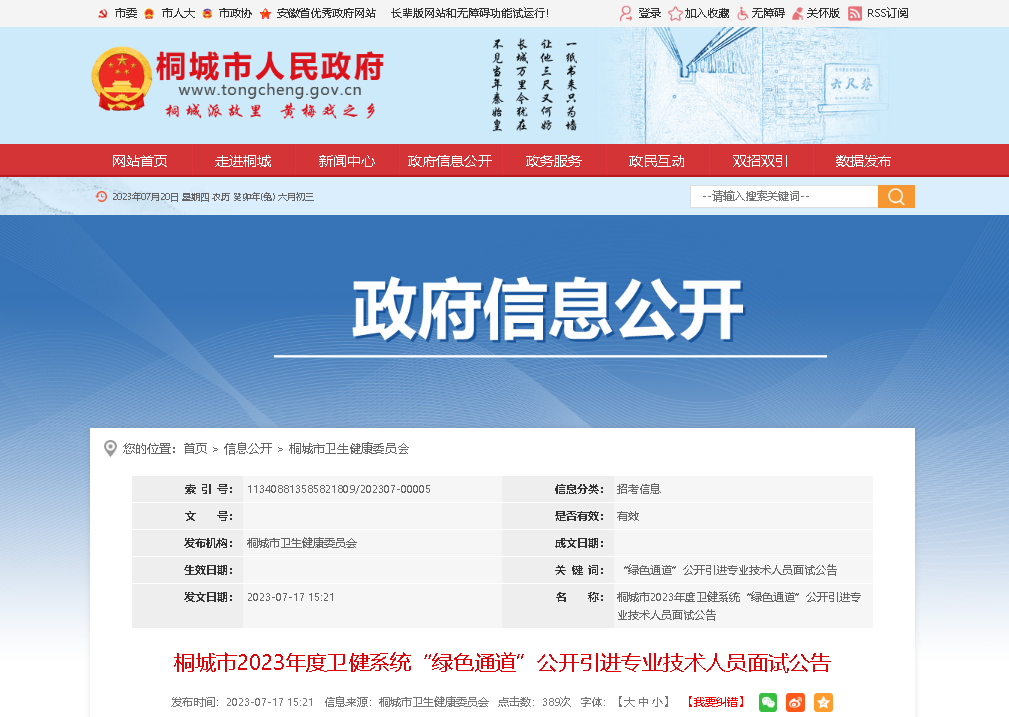Click the 桐城市卫生健康委员会 breadcrumb link
This screenshot has height=717, width=1009.
point(349,449)
